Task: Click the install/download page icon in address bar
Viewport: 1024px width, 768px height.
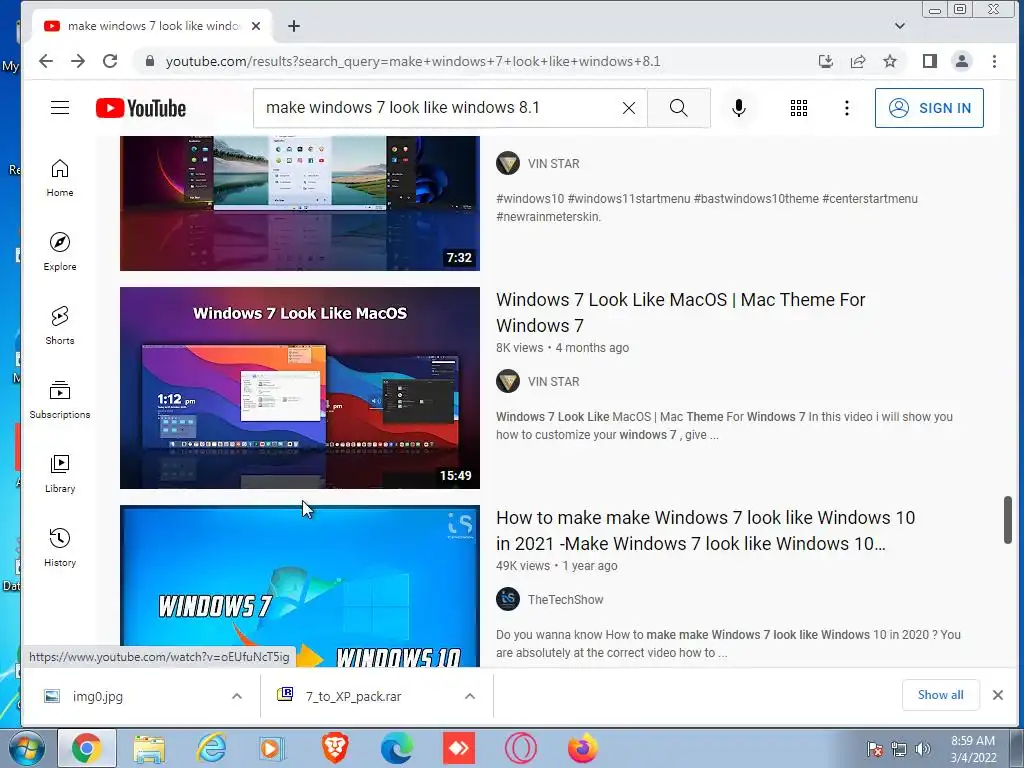Action: [825, 61]
